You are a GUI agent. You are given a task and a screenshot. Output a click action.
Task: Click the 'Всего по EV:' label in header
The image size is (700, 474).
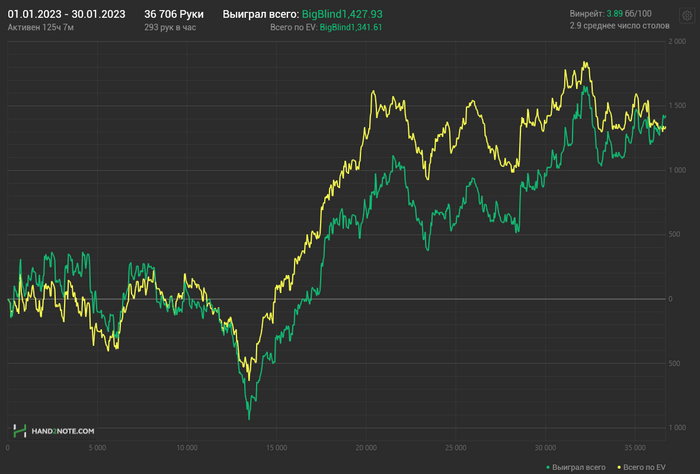[x=293, y=27]
